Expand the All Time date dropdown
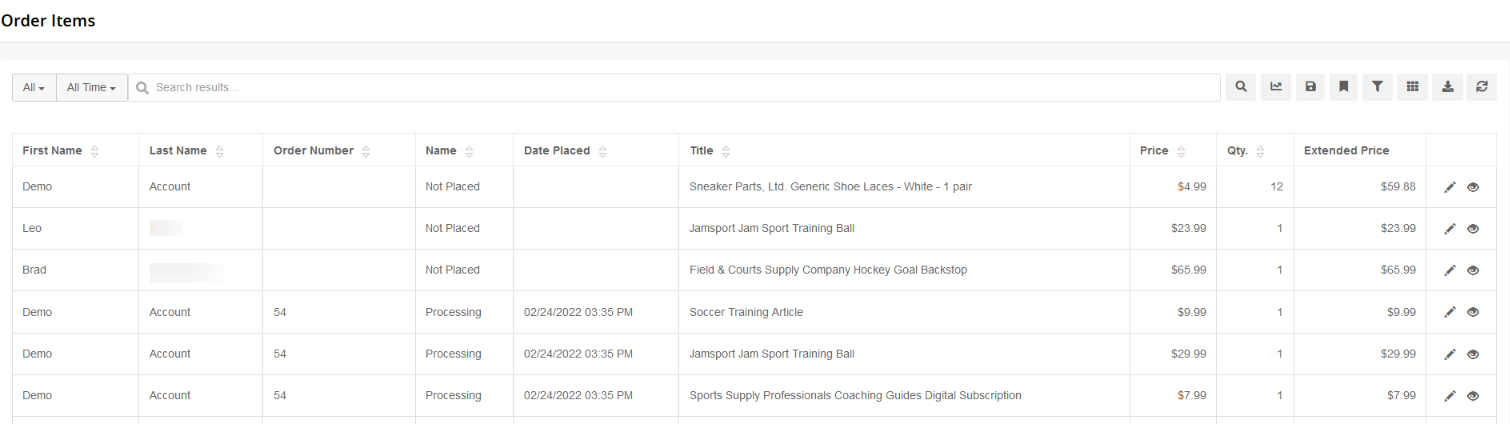 pyautogui.click(x=92, y=87)
